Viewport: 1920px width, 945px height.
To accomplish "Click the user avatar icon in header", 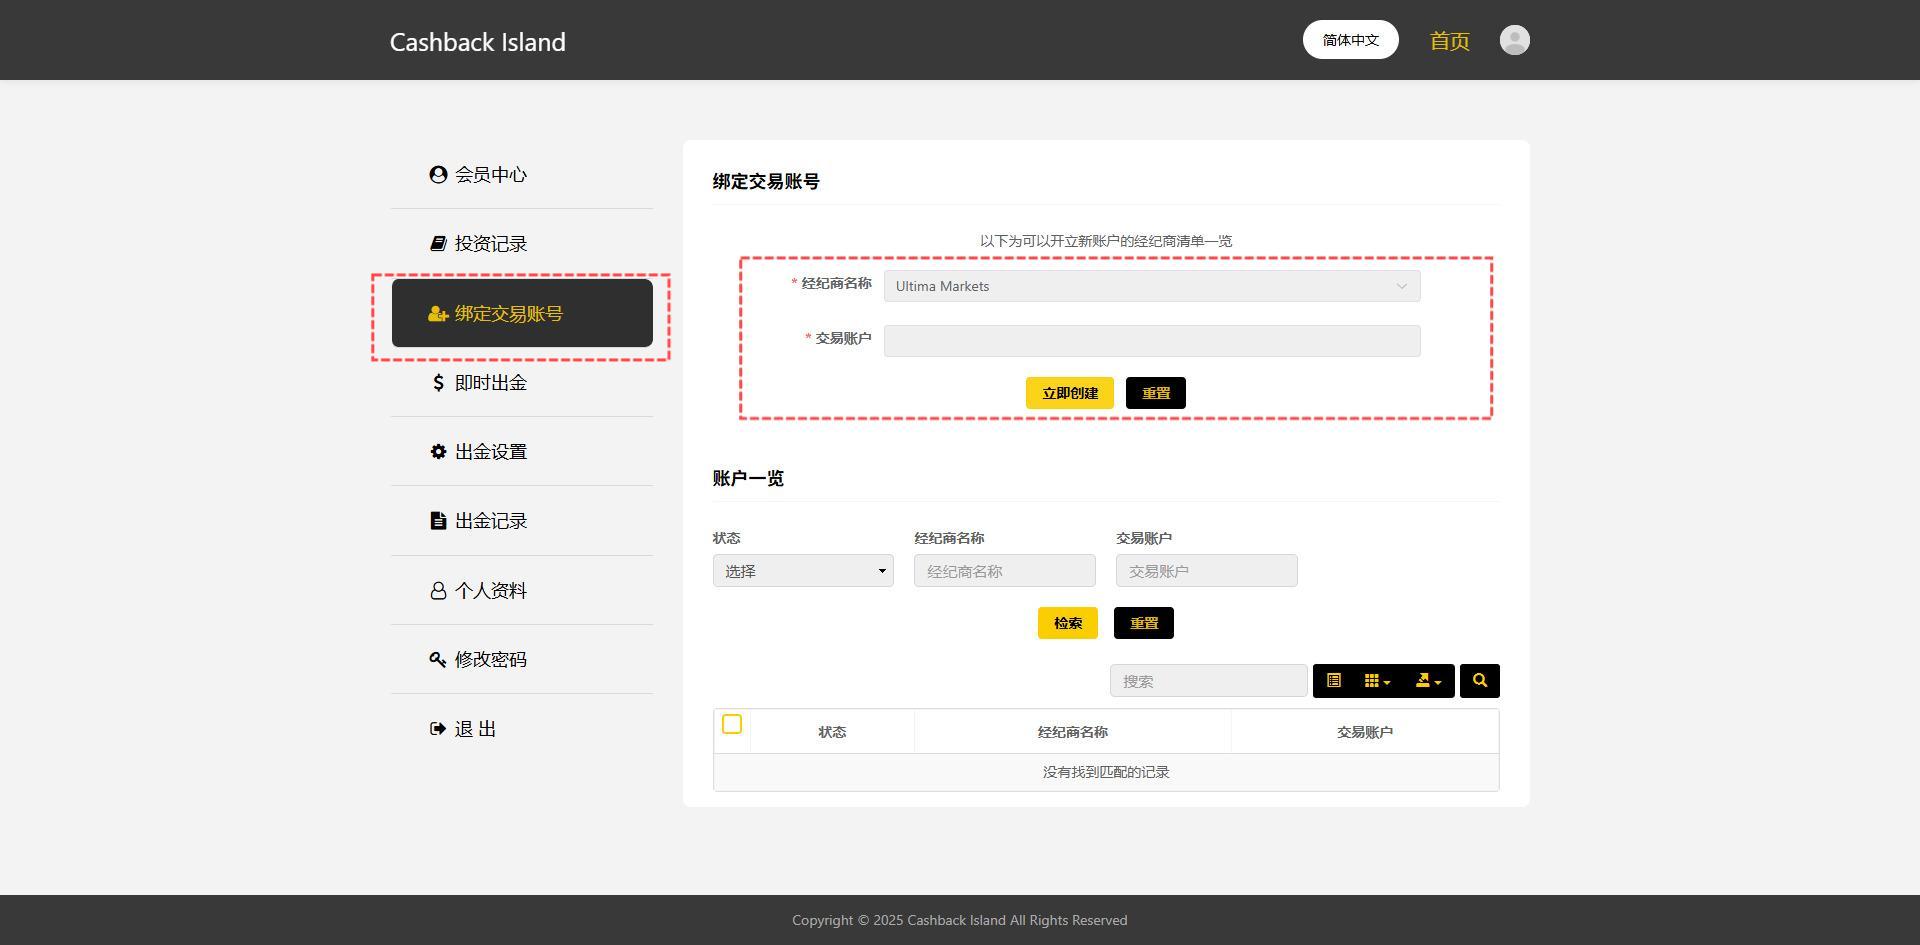I will click(1514, 40).
